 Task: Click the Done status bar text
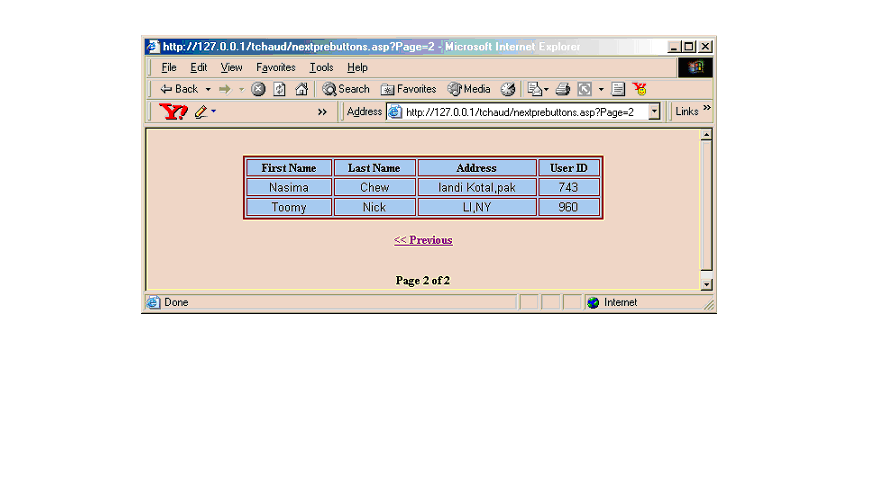pyautogui.click(x=176, y=302)
